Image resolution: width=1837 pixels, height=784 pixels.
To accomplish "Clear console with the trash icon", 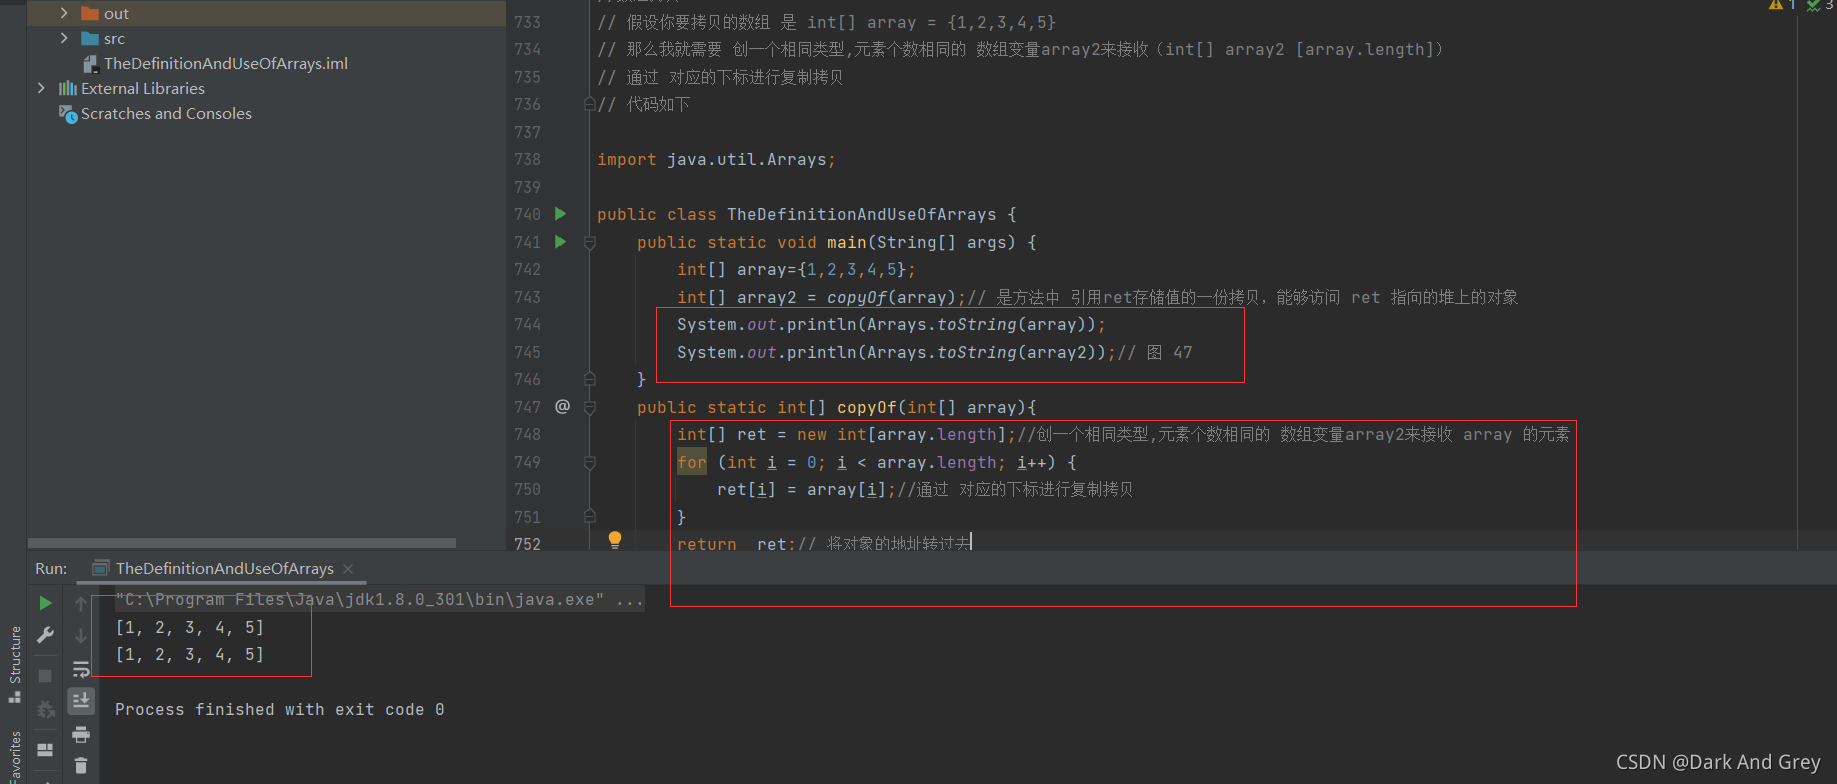I will pos(81,766).
